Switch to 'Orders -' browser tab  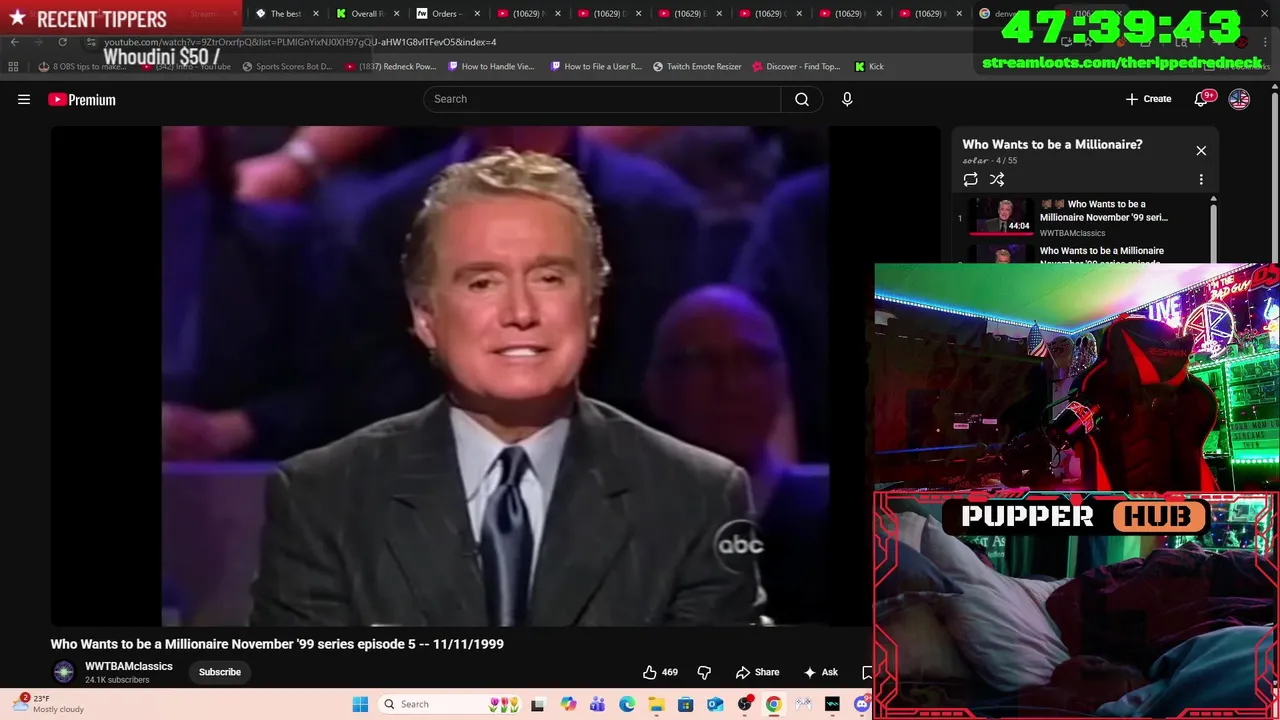coord(446,14)
